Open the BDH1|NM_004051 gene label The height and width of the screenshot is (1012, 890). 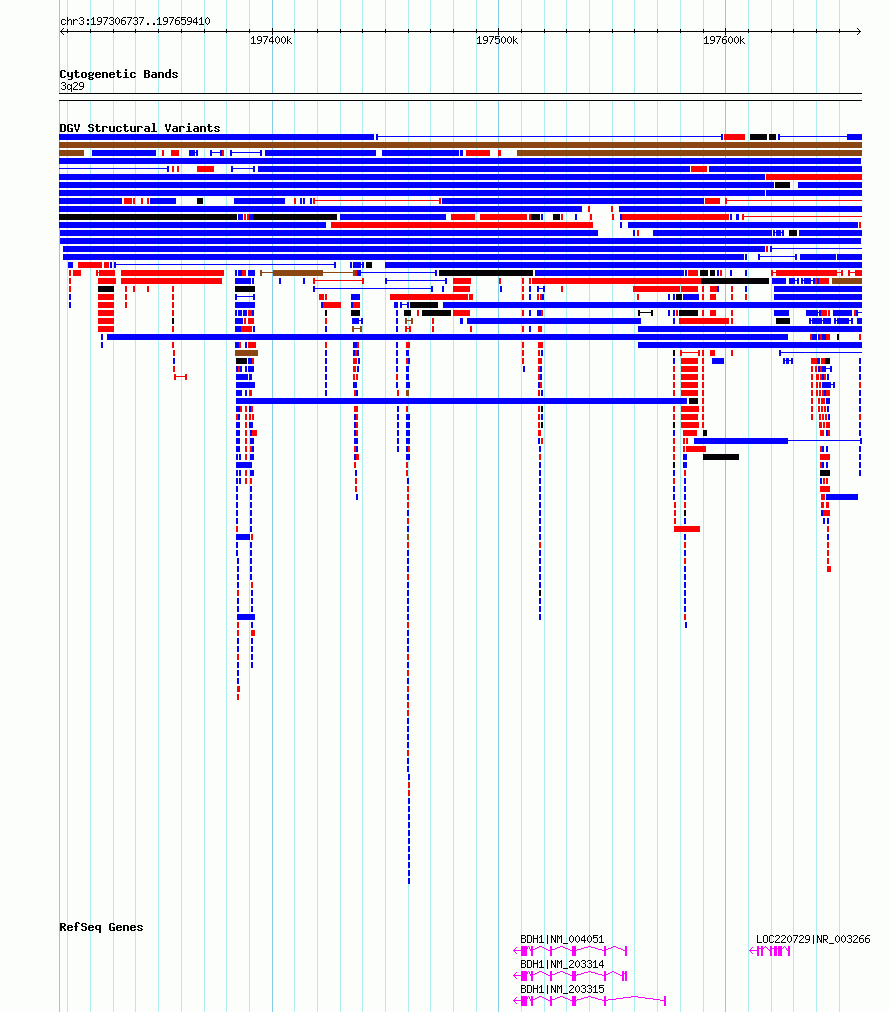(x=562, y=939)
